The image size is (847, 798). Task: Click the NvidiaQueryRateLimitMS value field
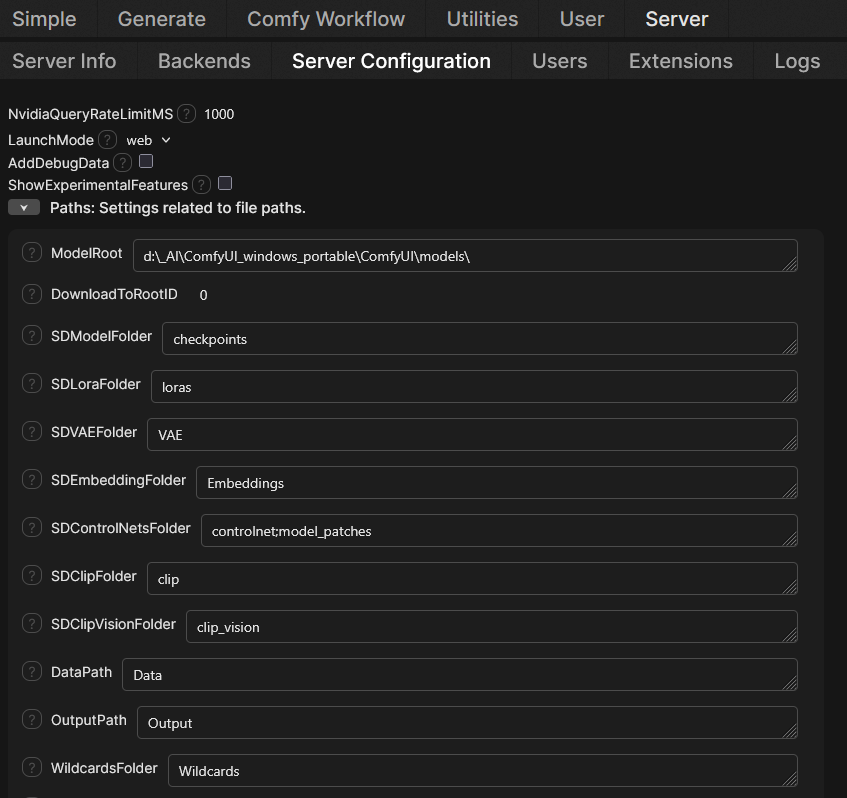click(x=219, y=114)
